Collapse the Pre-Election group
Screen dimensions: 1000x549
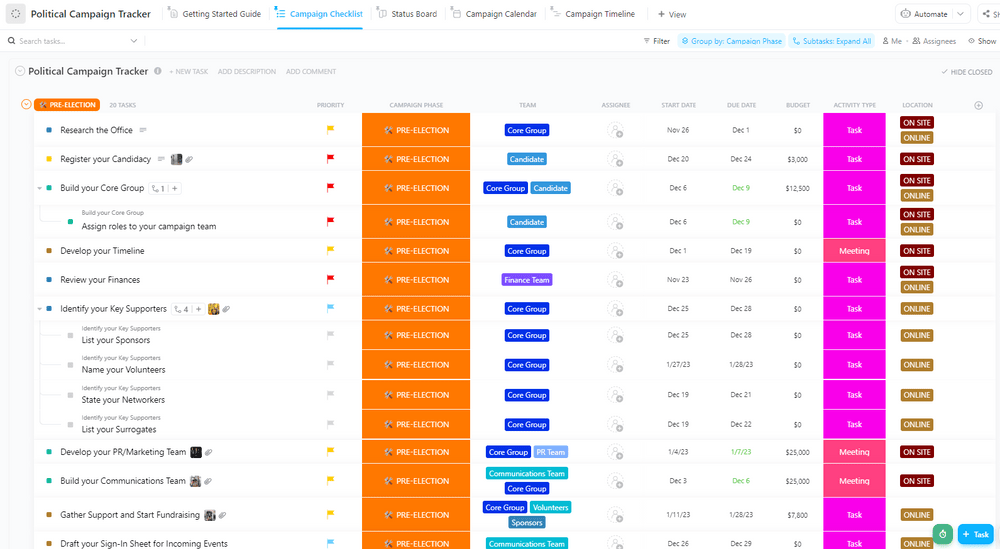tap(26, 104)
